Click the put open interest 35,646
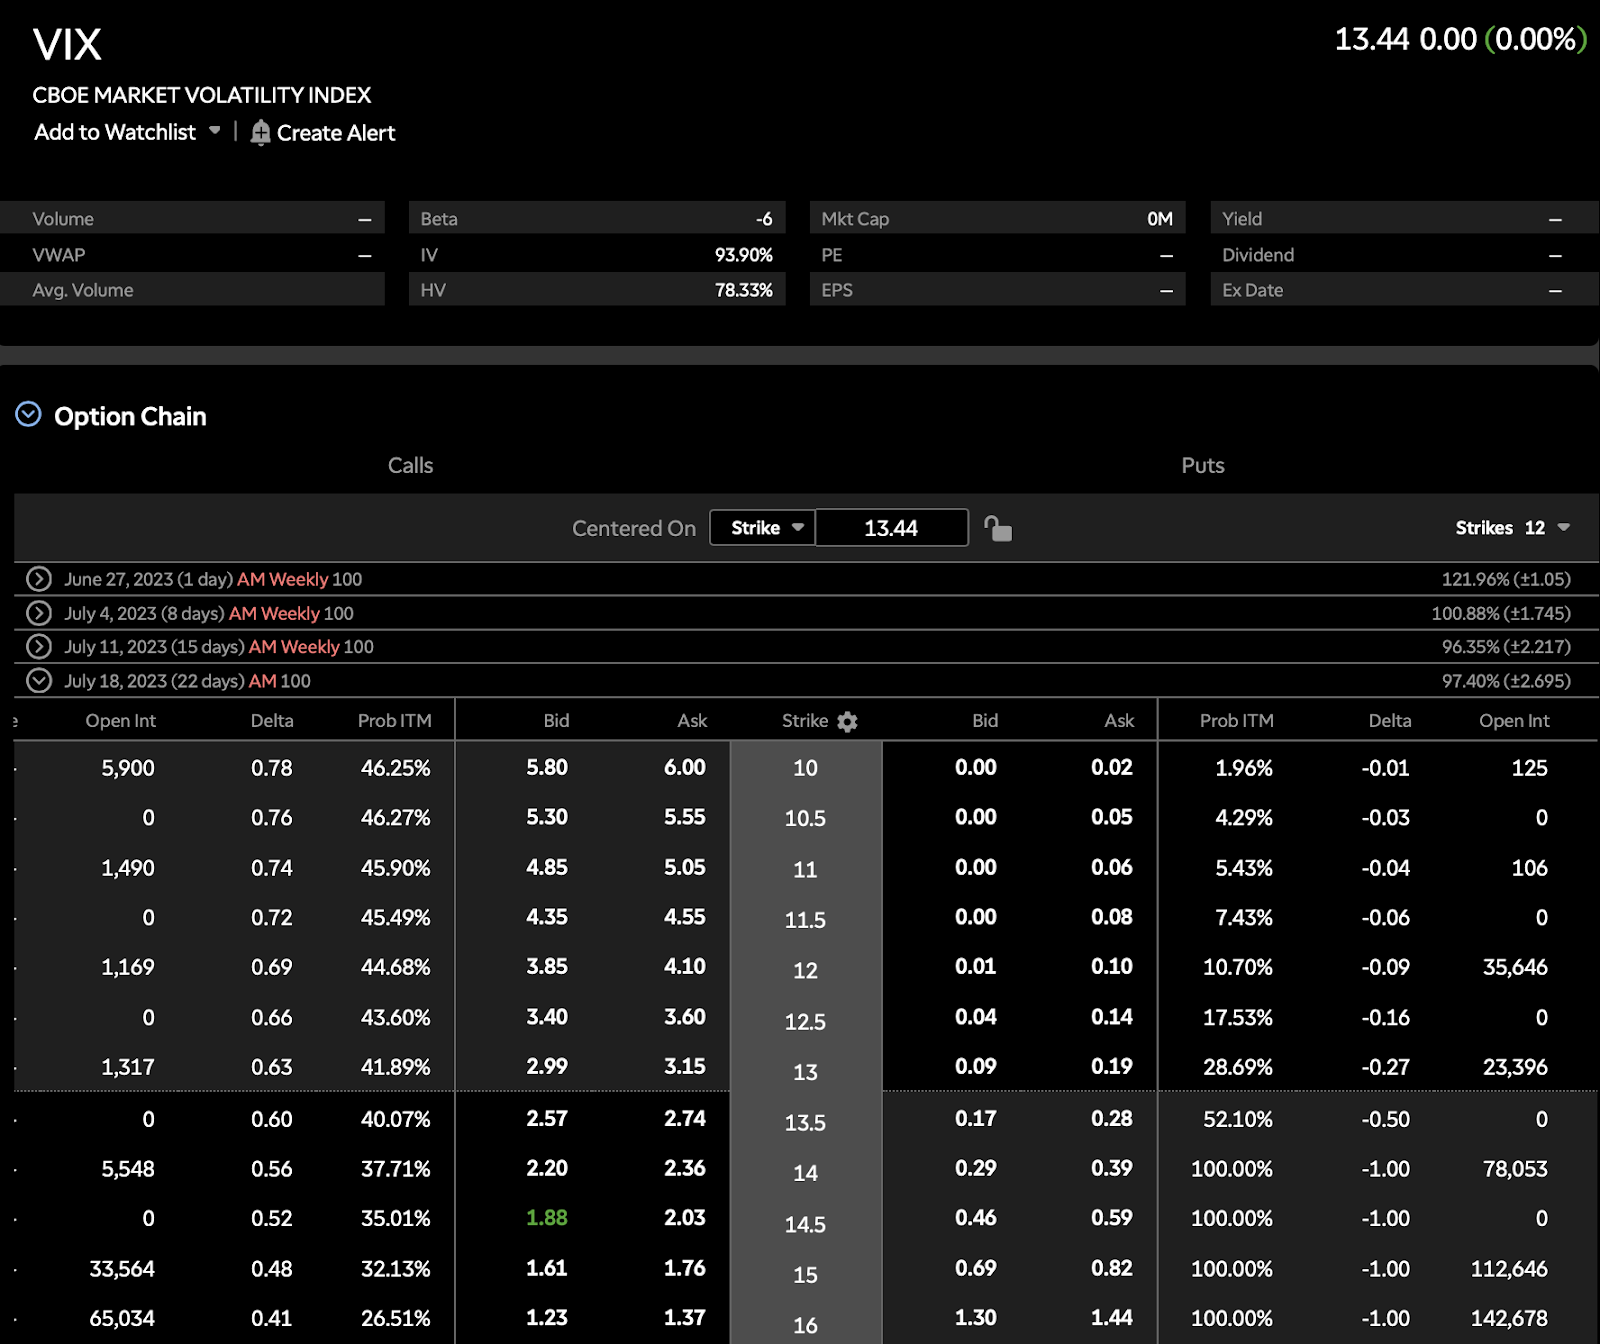This screenshot has width=1600, height=1344. tap(1515, 967)
